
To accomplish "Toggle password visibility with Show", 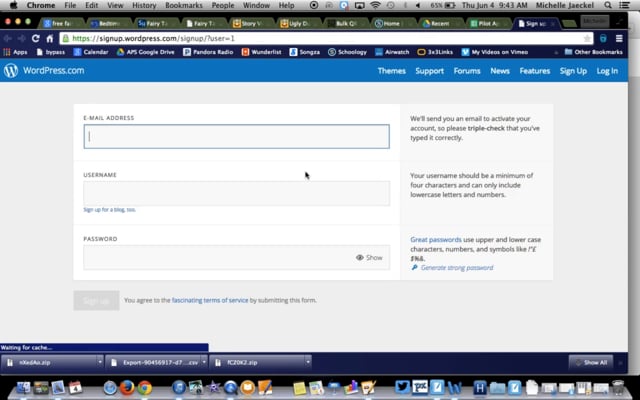I will 369,258.
